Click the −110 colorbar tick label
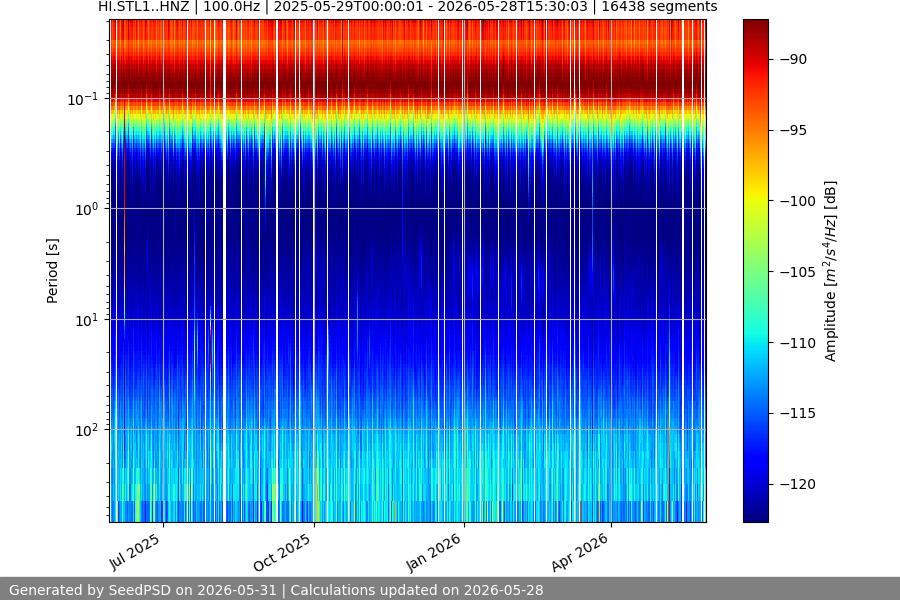Viewport: 900px width, 600px height. pyautogui.click(x=797, y=343)
